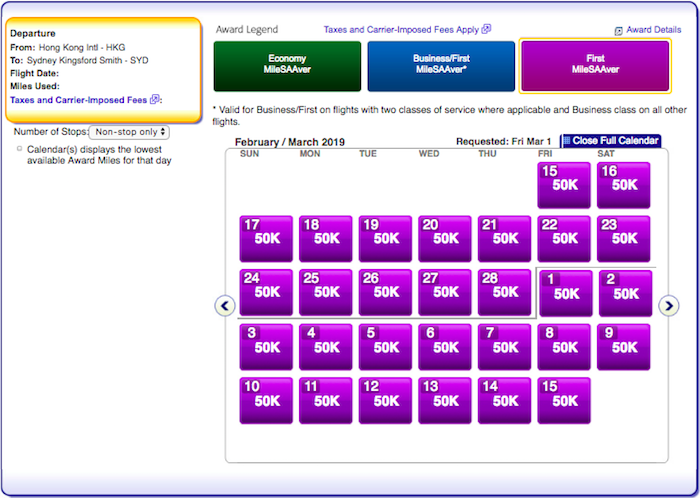Click the 'Requested: Fri Mar 1' text
700x498 pixels.
504,141
